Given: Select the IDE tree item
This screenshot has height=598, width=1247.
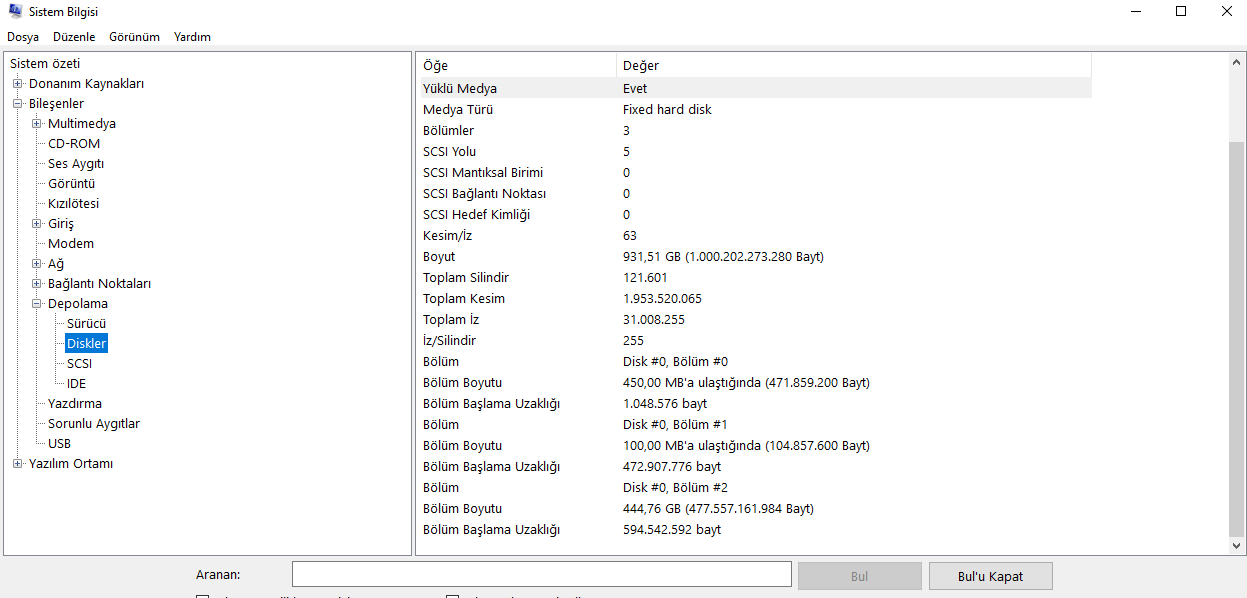Looking at the screenshot, I should (x=76, y=384).
